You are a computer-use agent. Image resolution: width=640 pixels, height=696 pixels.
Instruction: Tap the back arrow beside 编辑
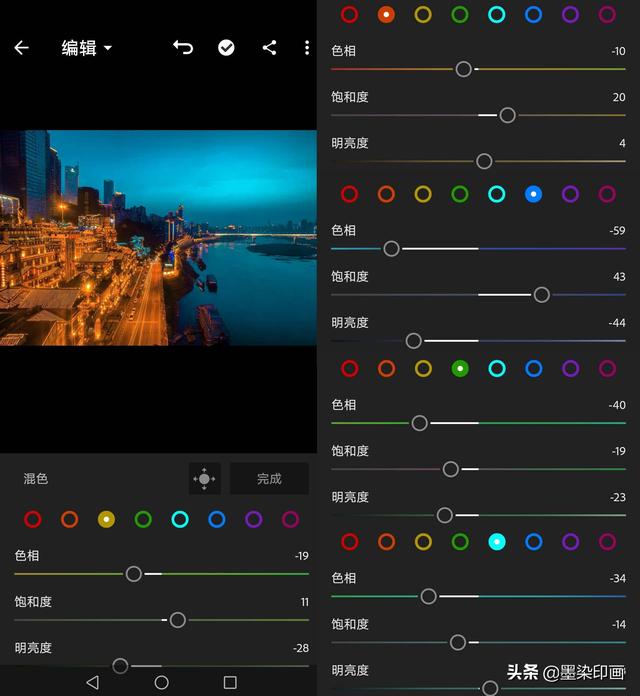(x=21, y=47)
